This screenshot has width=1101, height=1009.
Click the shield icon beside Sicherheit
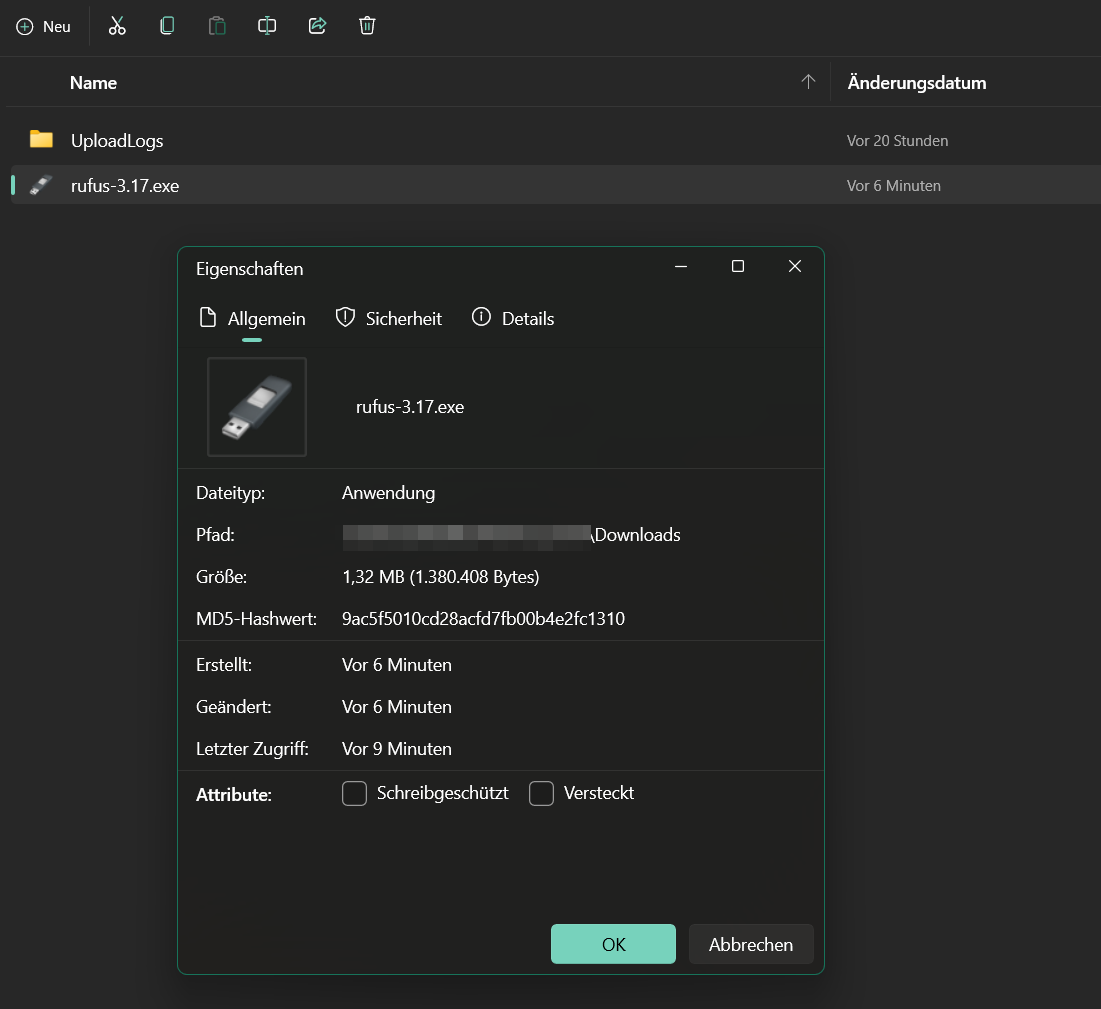pyautogui.click(x=345, y=317)
